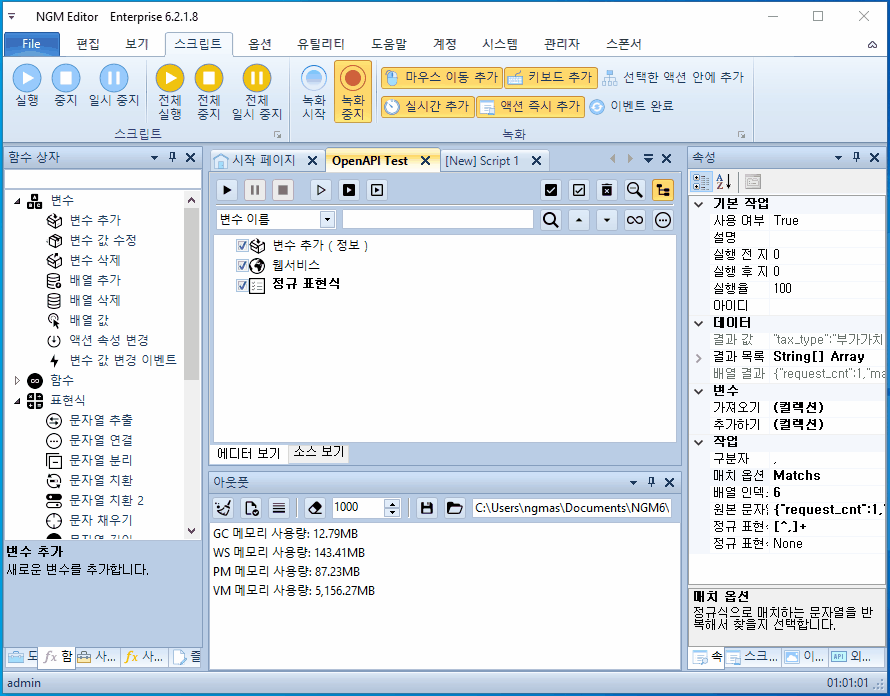The image size is (890, 696).
Task: Collapse the 데이터 property group
Action: click(699, 323)
